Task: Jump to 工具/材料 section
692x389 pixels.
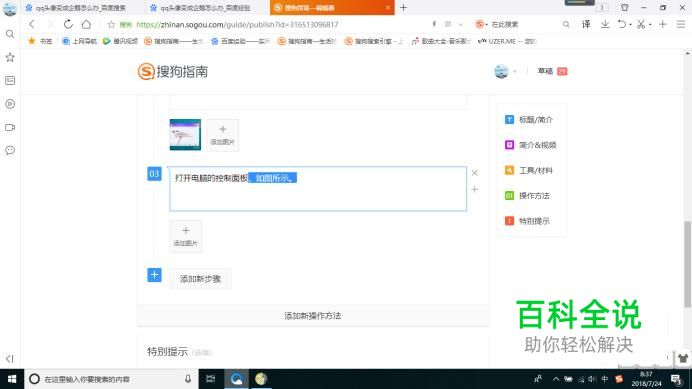Action: [x=529, y=170]
